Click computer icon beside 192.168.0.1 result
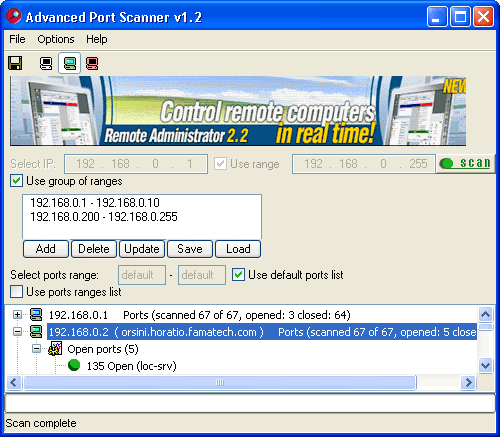This screenshot has width=500, height=437. click(x=36, y=315)
